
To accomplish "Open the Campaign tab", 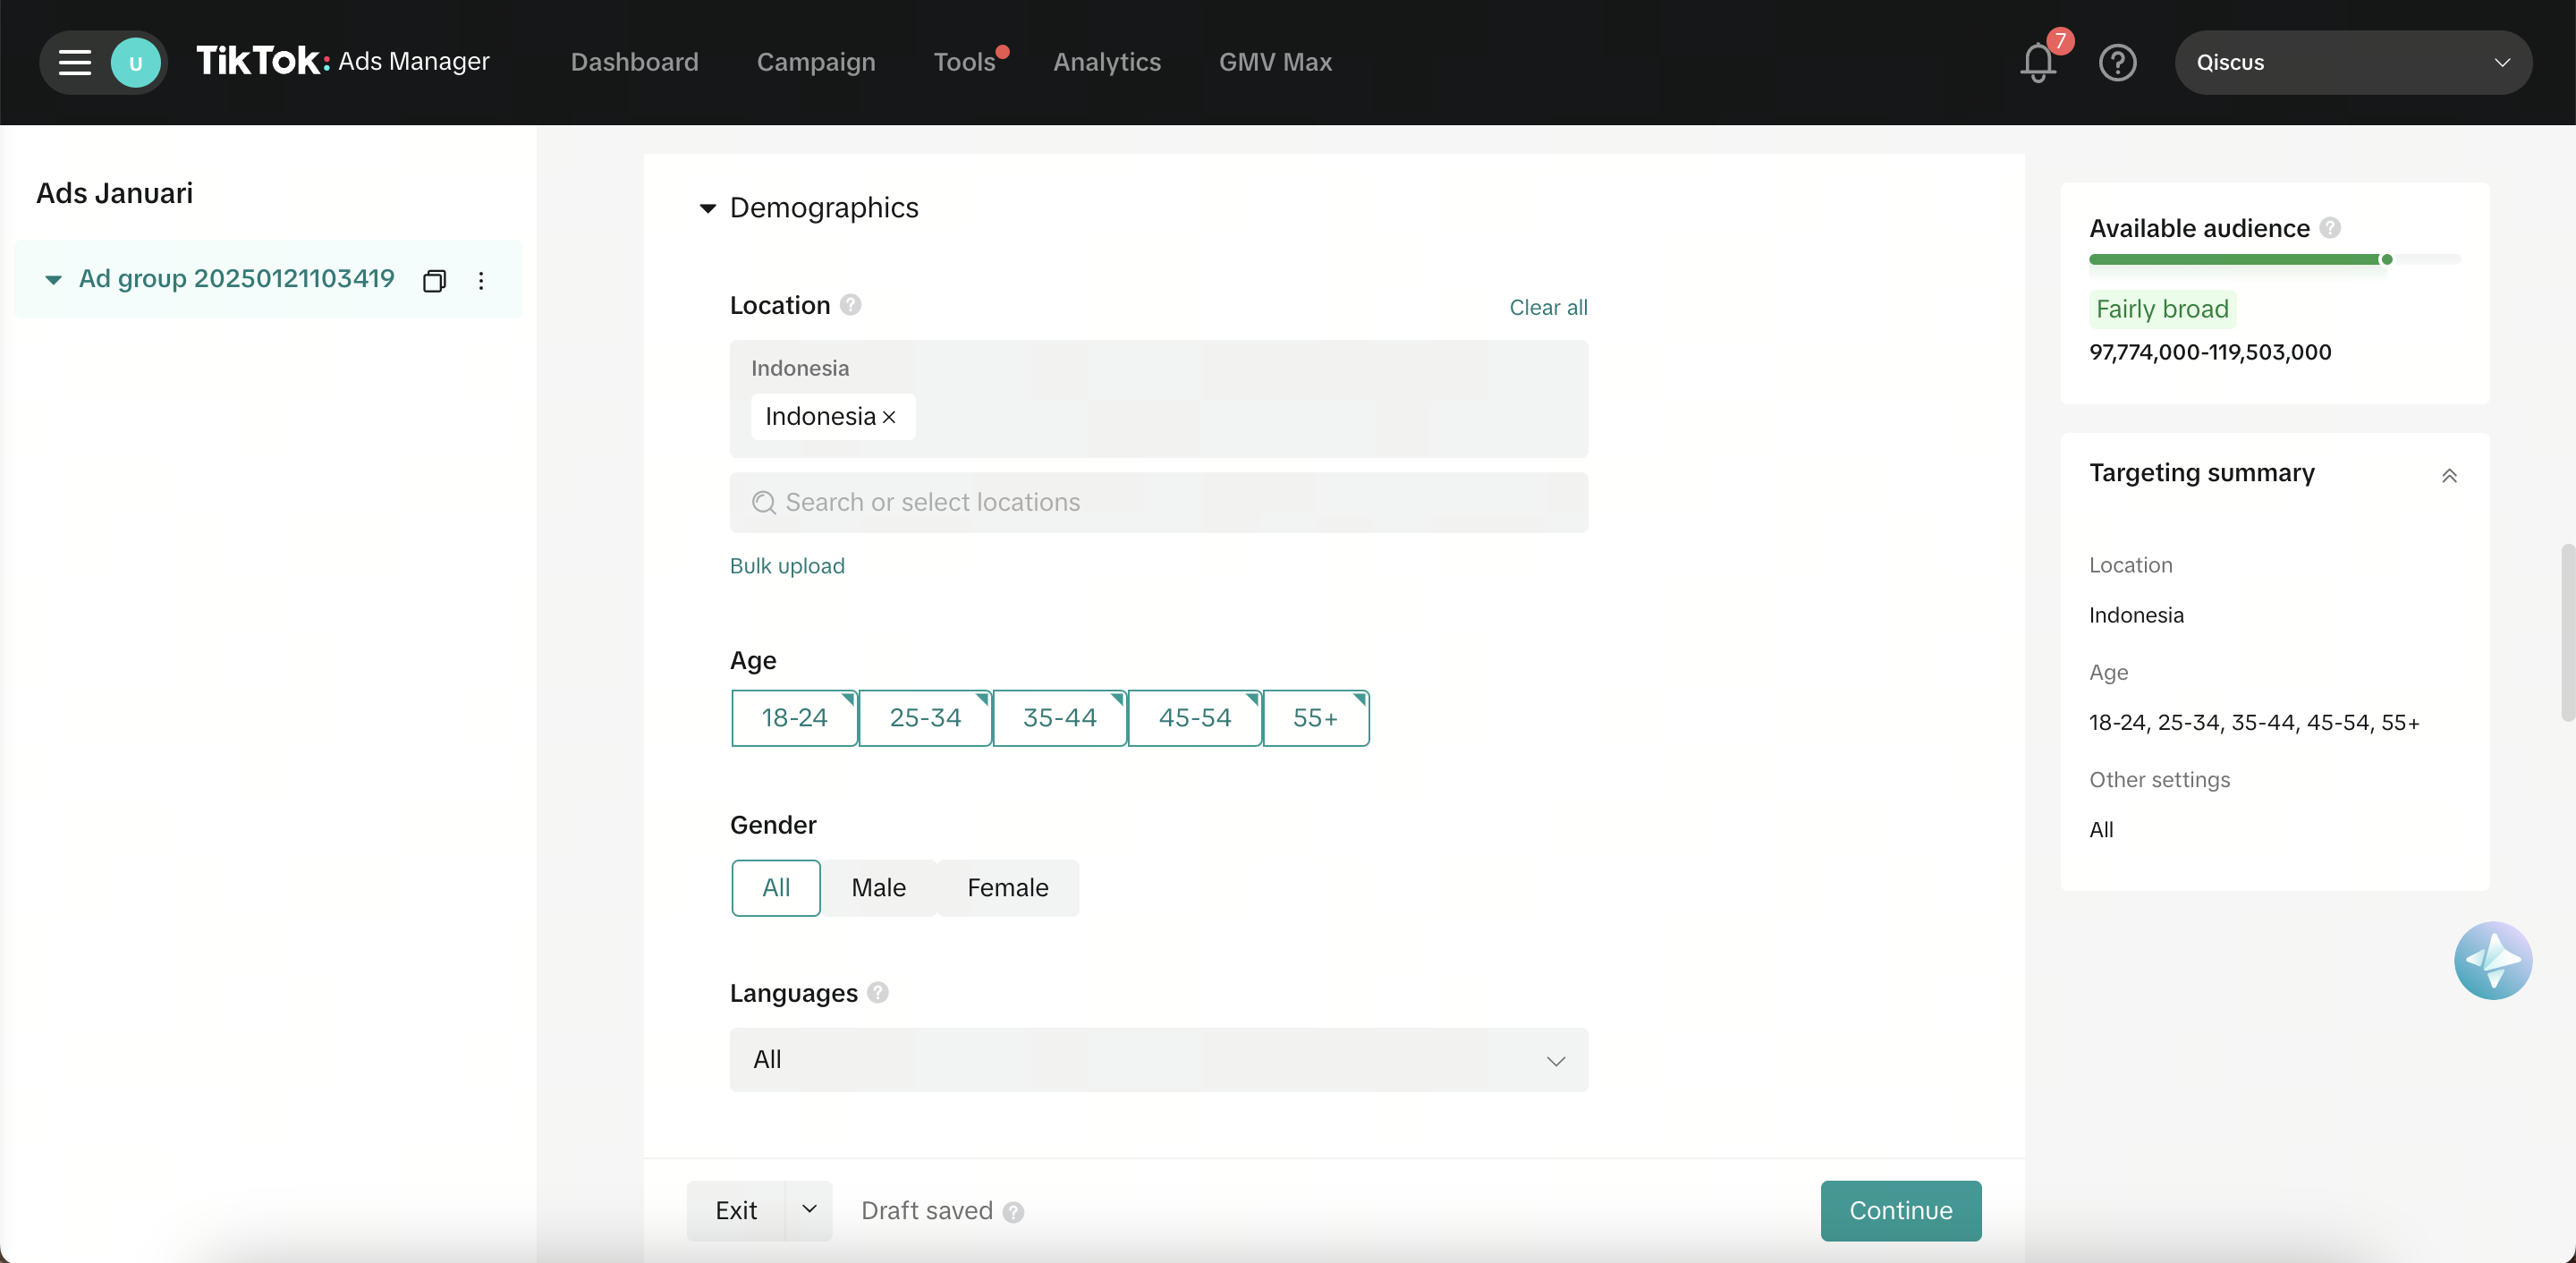I will point(815,62).
